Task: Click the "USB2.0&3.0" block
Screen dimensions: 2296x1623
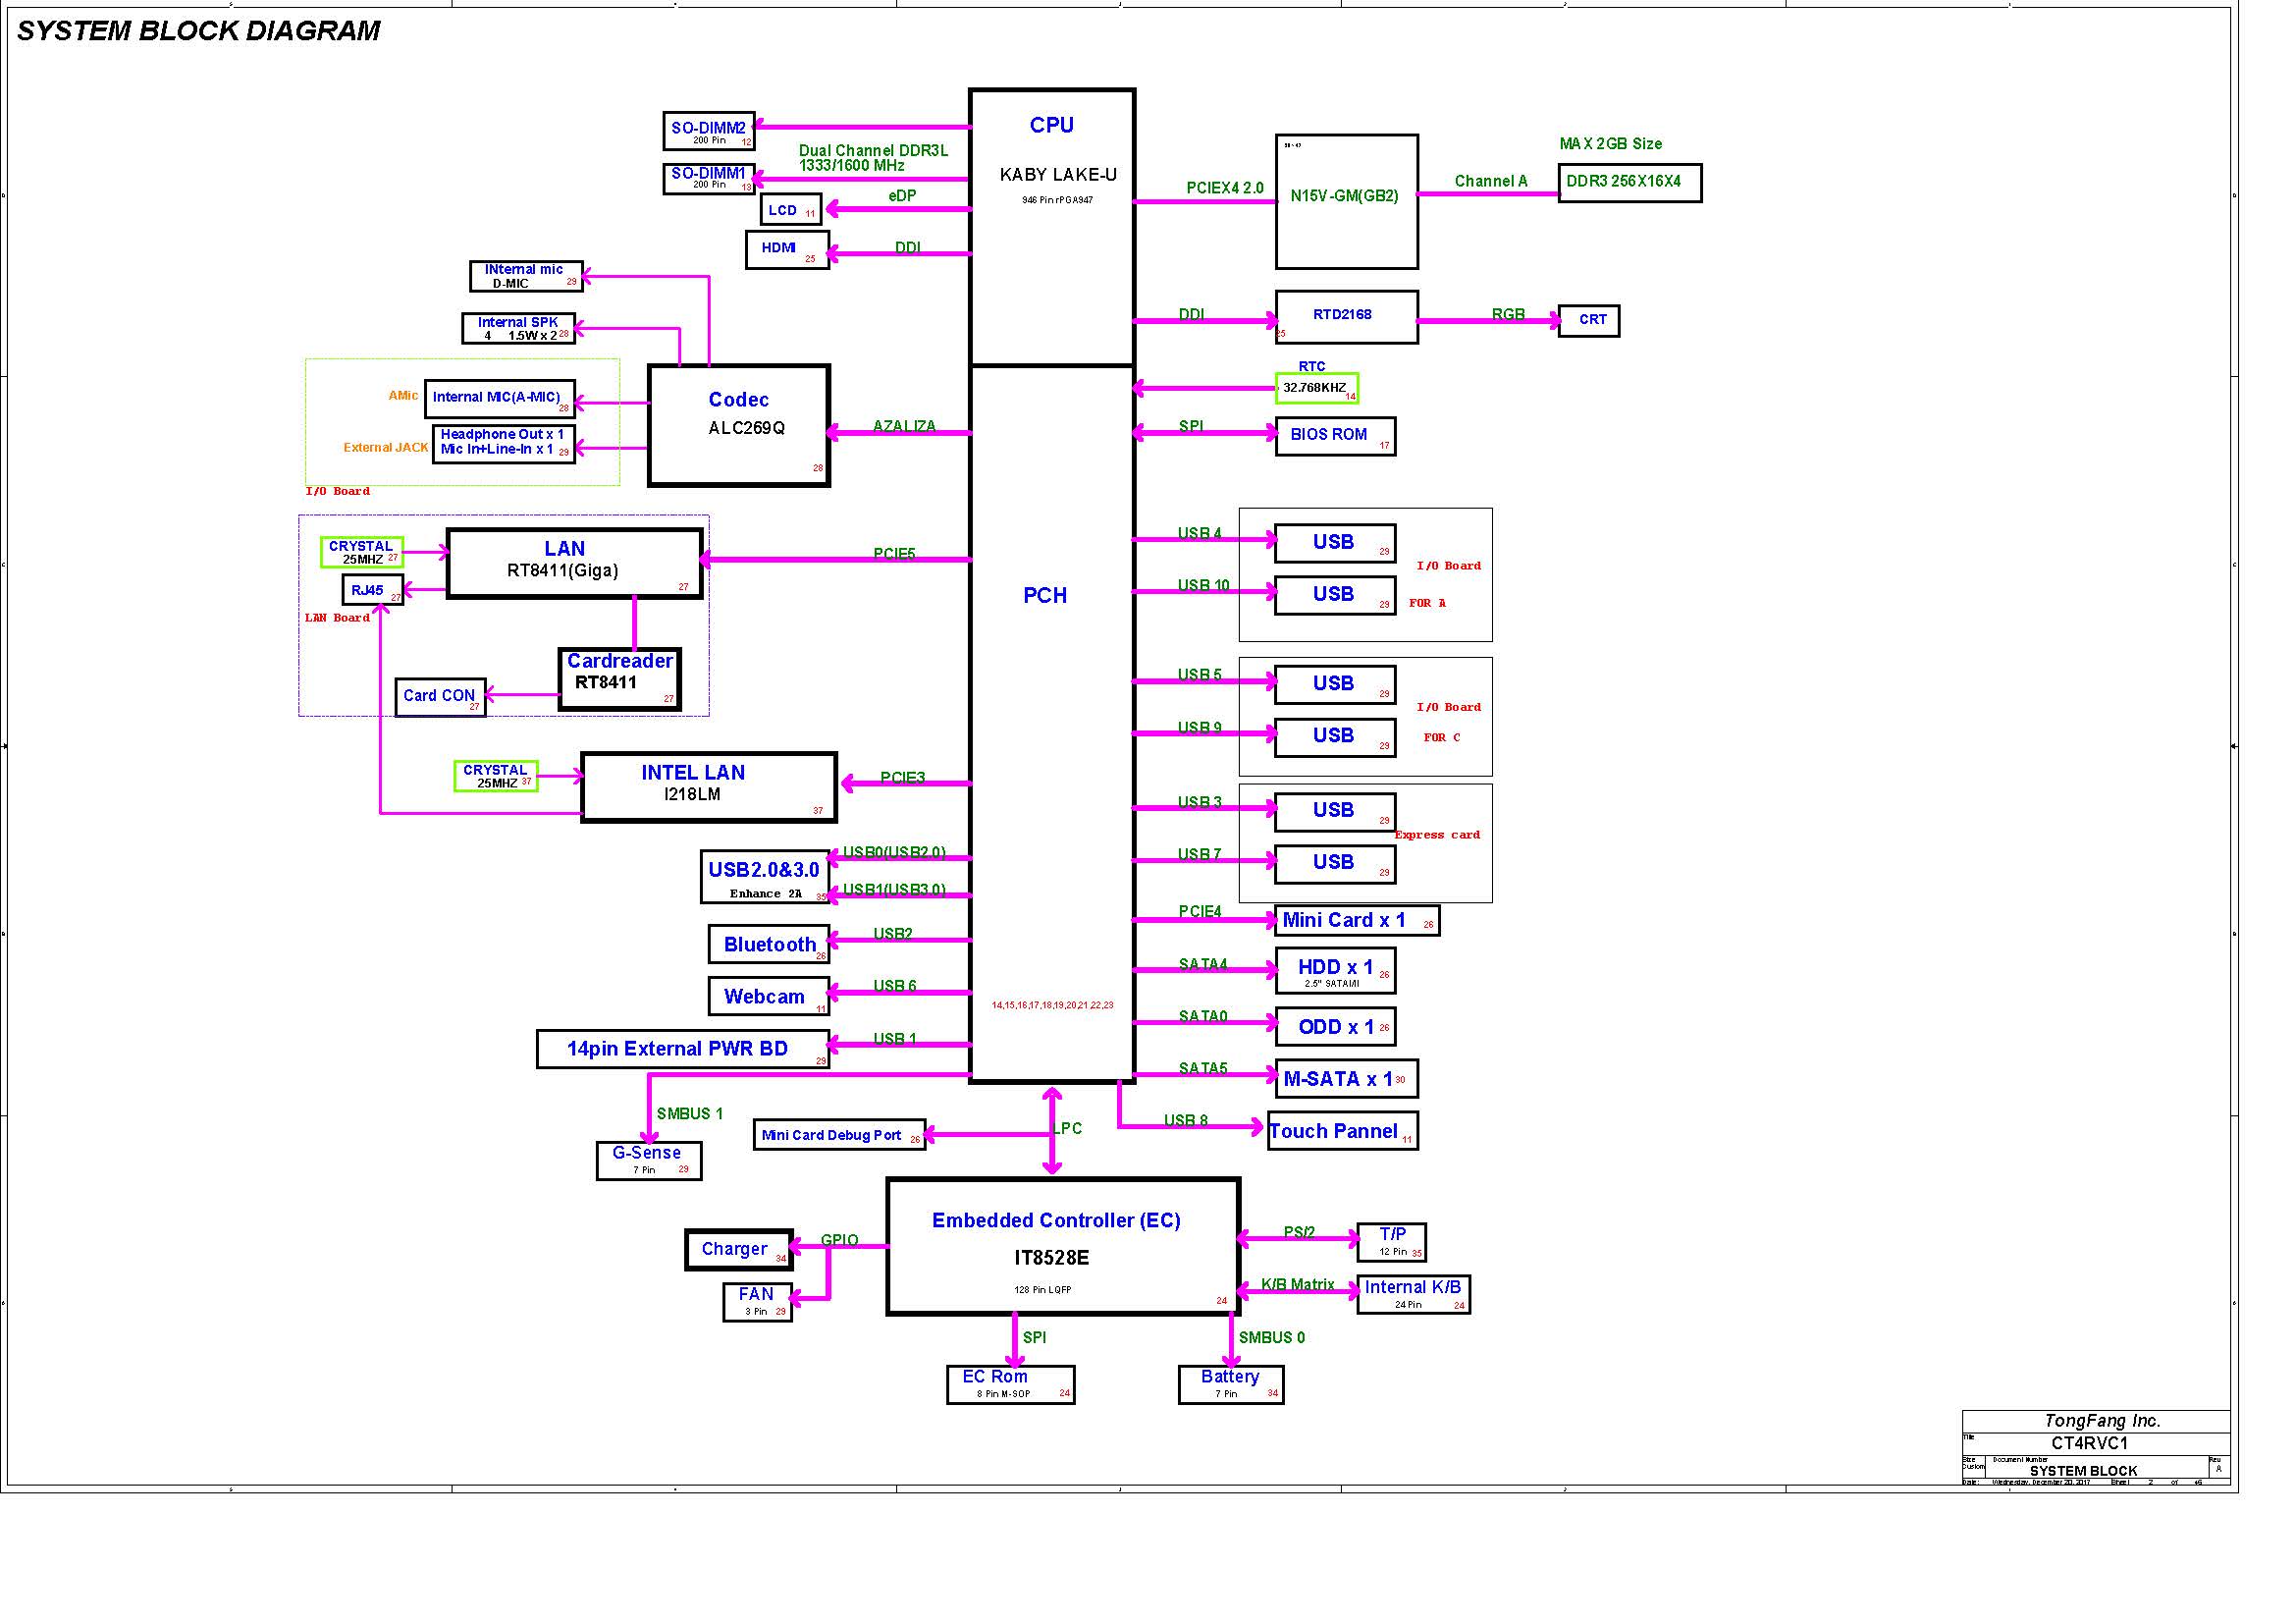Action: pyautogui.click(x=765, y=877)
